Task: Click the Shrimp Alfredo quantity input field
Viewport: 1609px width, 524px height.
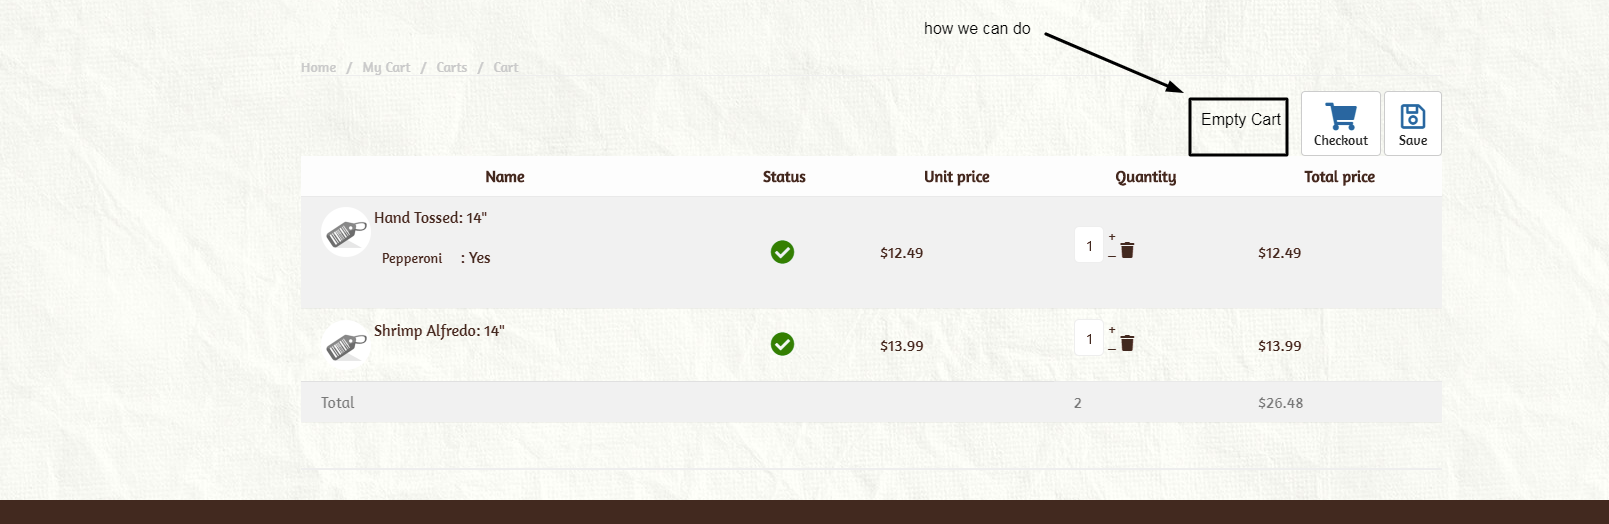Action: [x=1089, y=339]
